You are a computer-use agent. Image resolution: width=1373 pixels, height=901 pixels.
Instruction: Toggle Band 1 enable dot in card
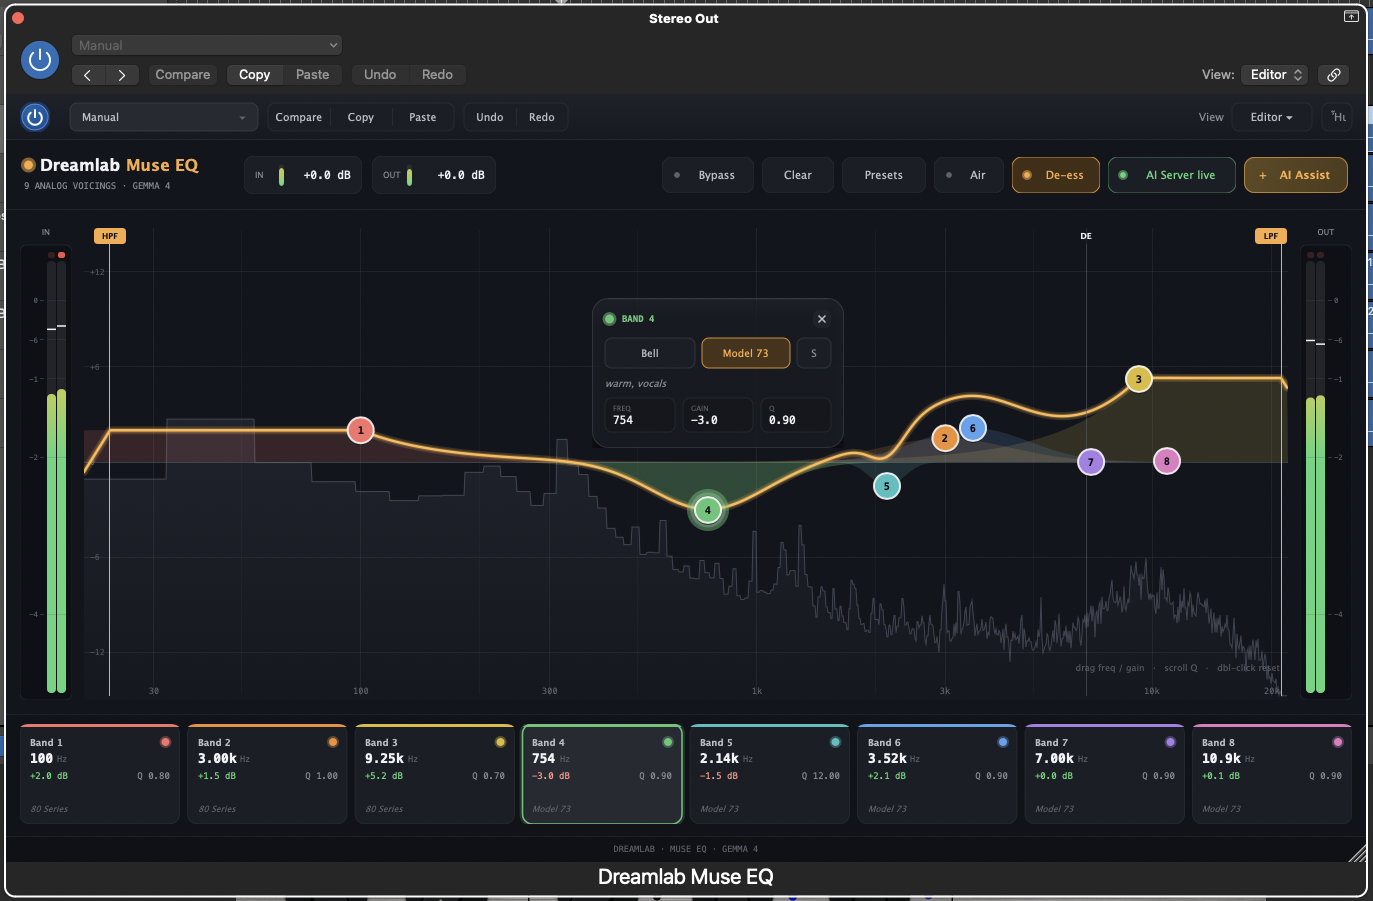coord(165,742)
